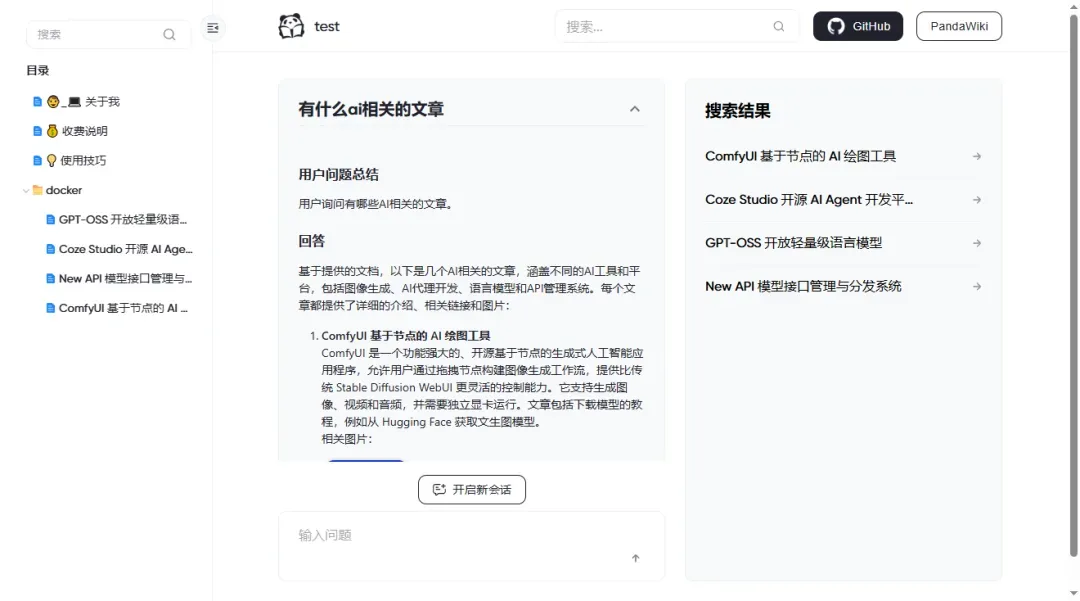The width and height of the screenshot is (1080, 601).
Task: Click the GitHub octocat icon
Action: point(835,26)
